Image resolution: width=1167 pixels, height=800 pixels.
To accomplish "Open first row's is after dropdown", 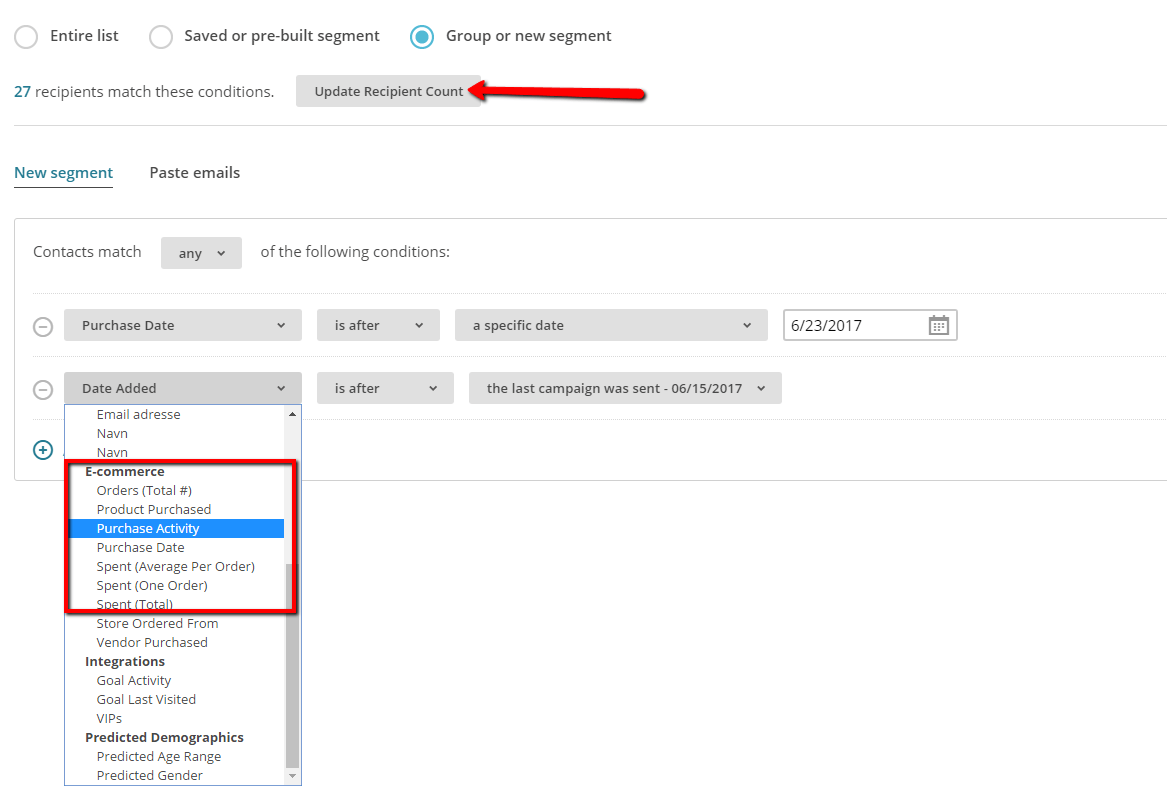I will [x=378, y=325].
